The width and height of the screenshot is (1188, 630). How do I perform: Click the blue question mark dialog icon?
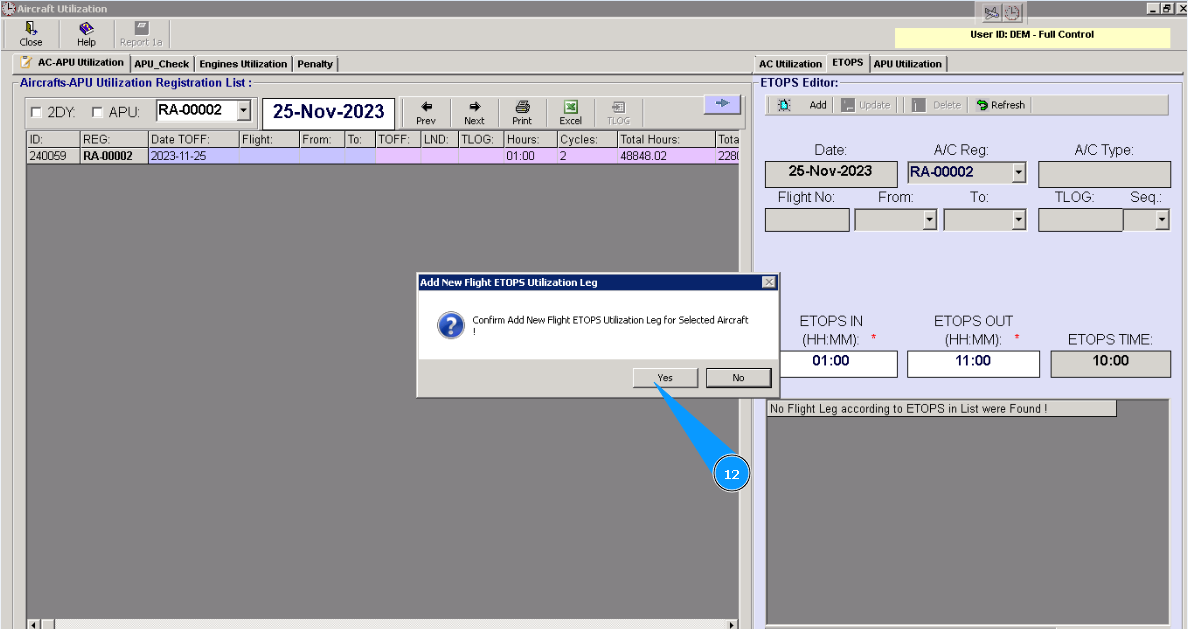coord(451,325)
